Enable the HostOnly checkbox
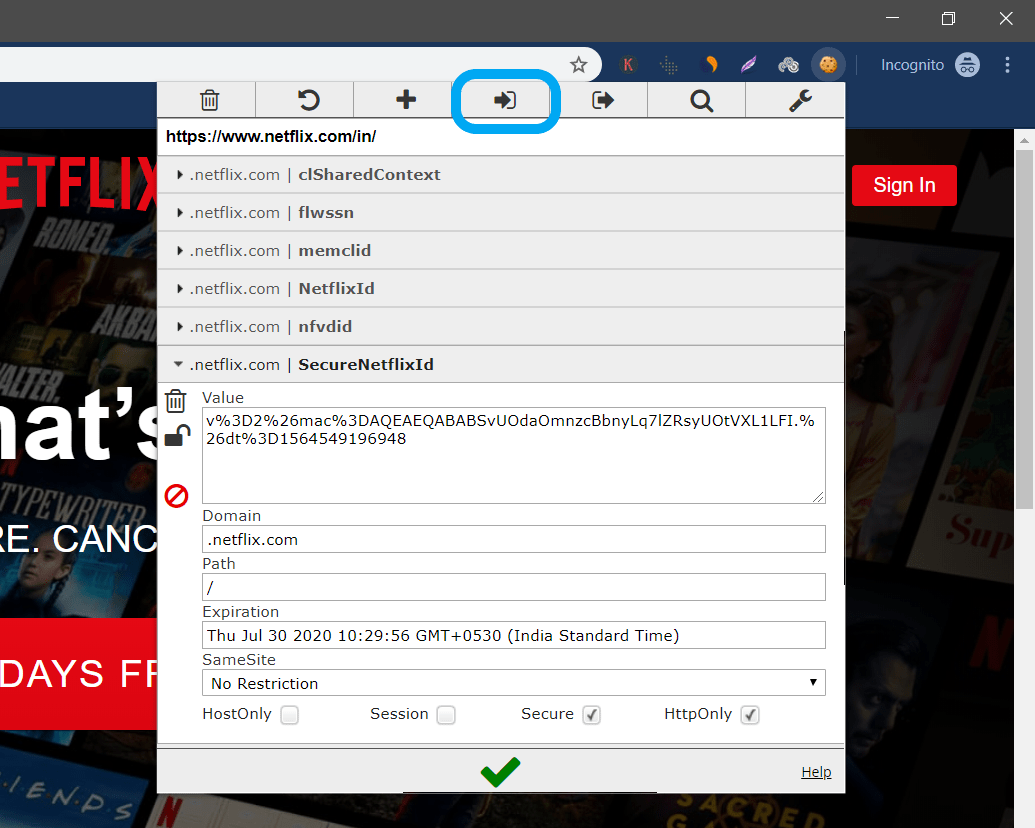This screenshot has height=828, width=1035. pos(289,714)
